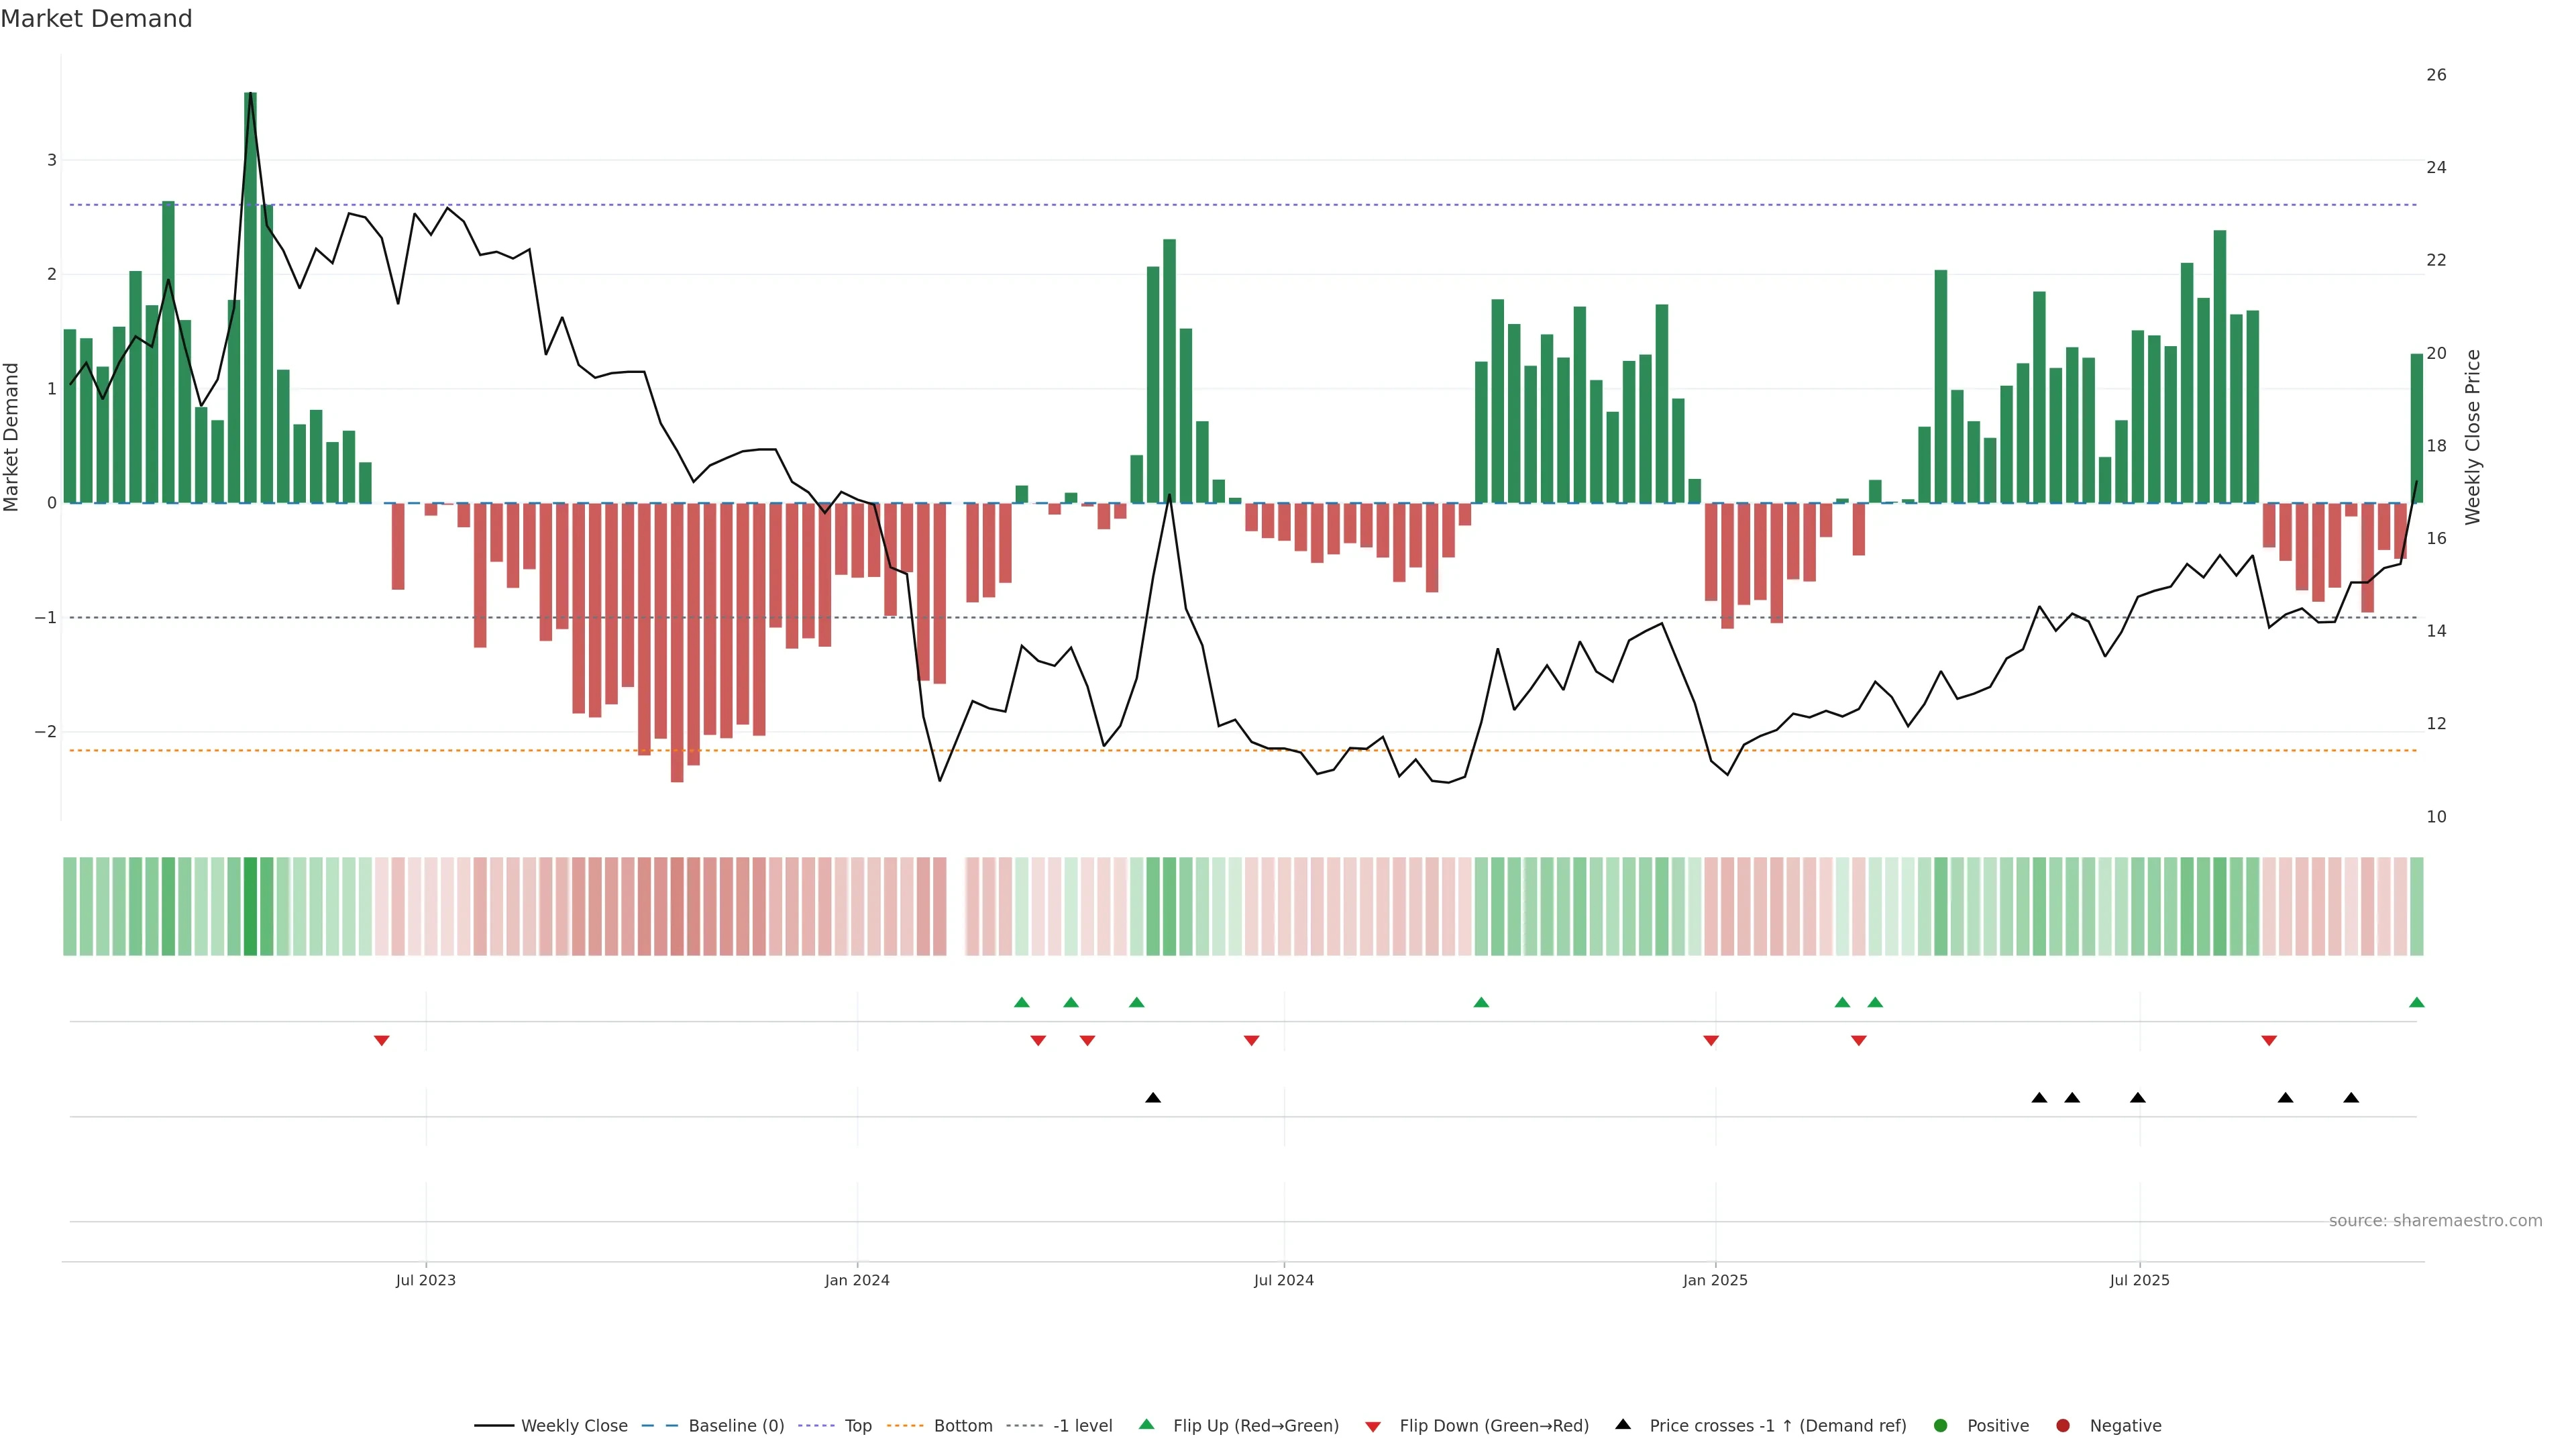Click the Weekly Close Price axis title

coord(2473,437)
